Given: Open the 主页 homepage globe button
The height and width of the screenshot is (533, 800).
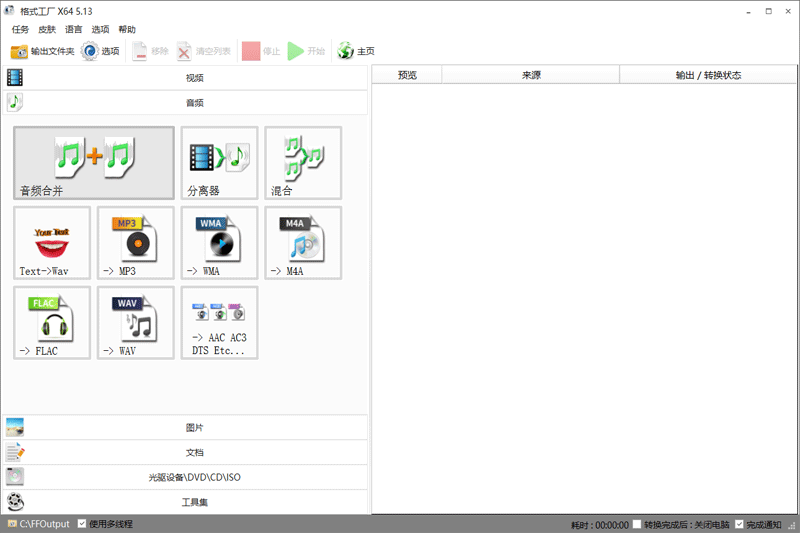Looking at the screenshot, I should click(356, 51).
